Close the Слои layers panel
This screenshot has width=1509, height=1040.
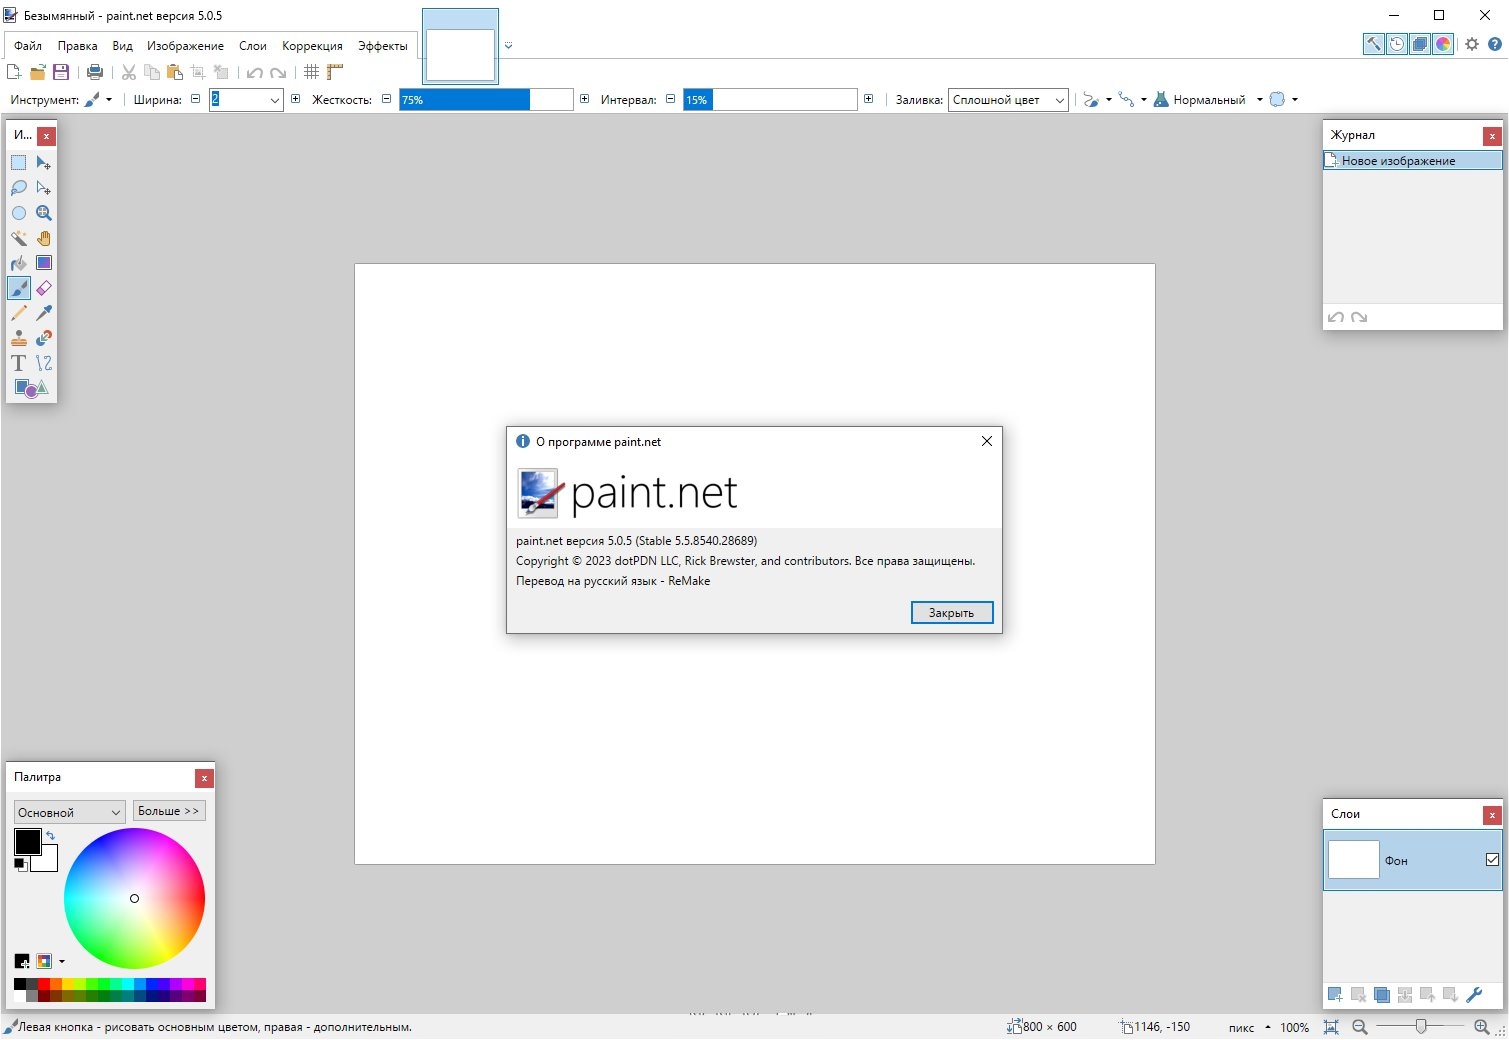click(x=1492, y=815)
